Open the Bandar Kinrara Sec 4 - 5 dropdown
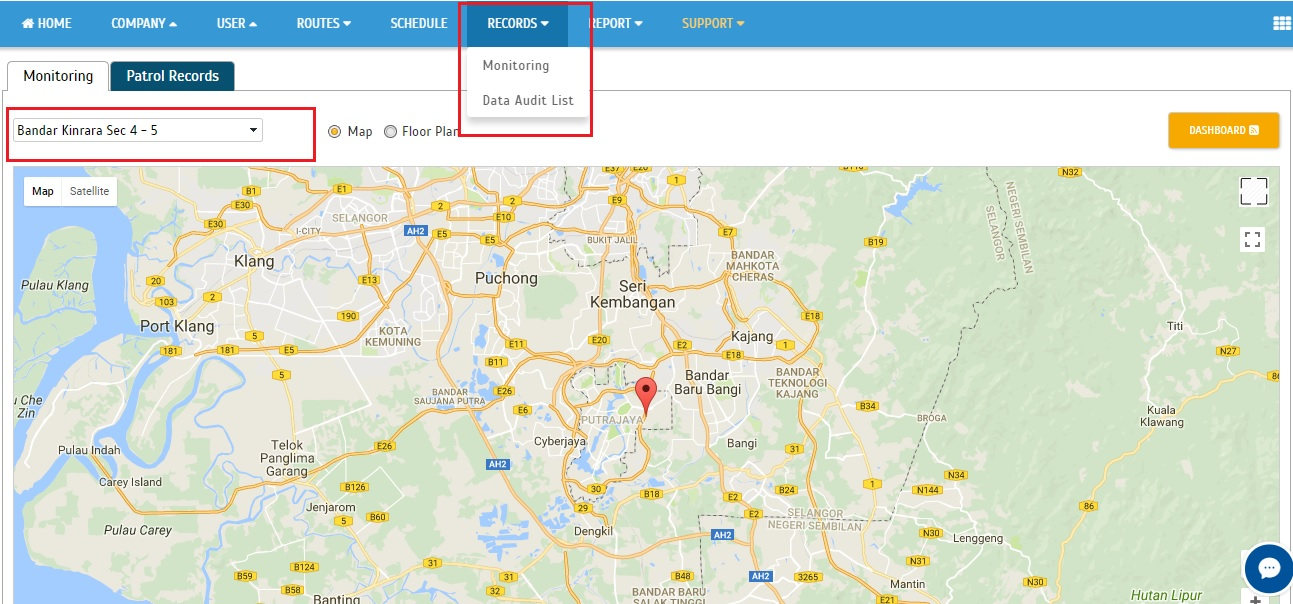This screenshot has height=604, width=1293. coord(138,130)
